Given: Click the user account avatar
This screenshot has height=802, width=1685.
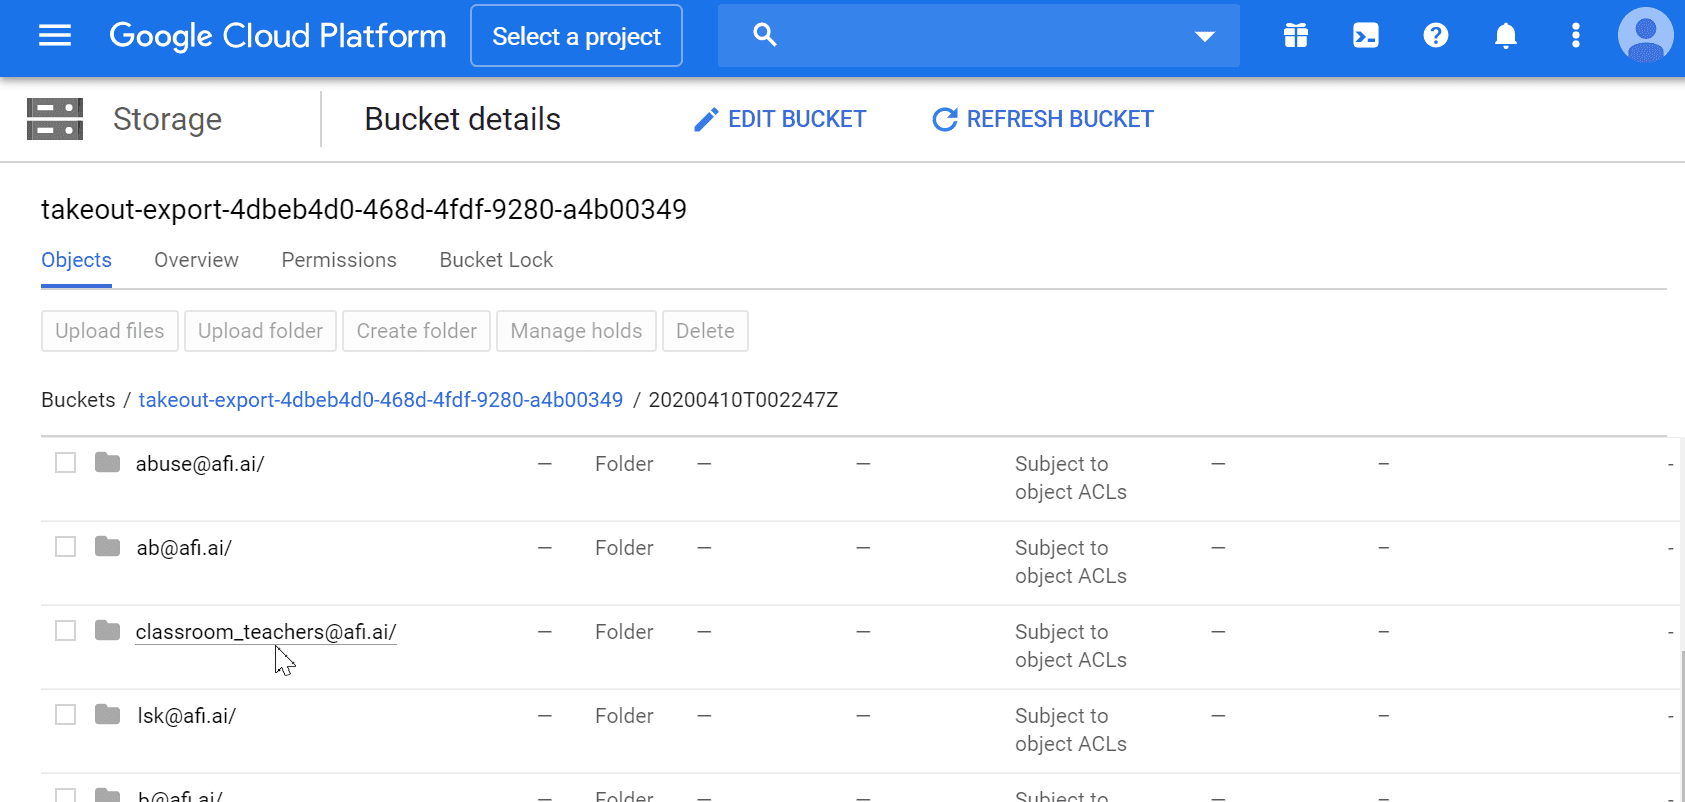Looking at the screenshot, I should pyautogui.click(x=1645, y=36).
